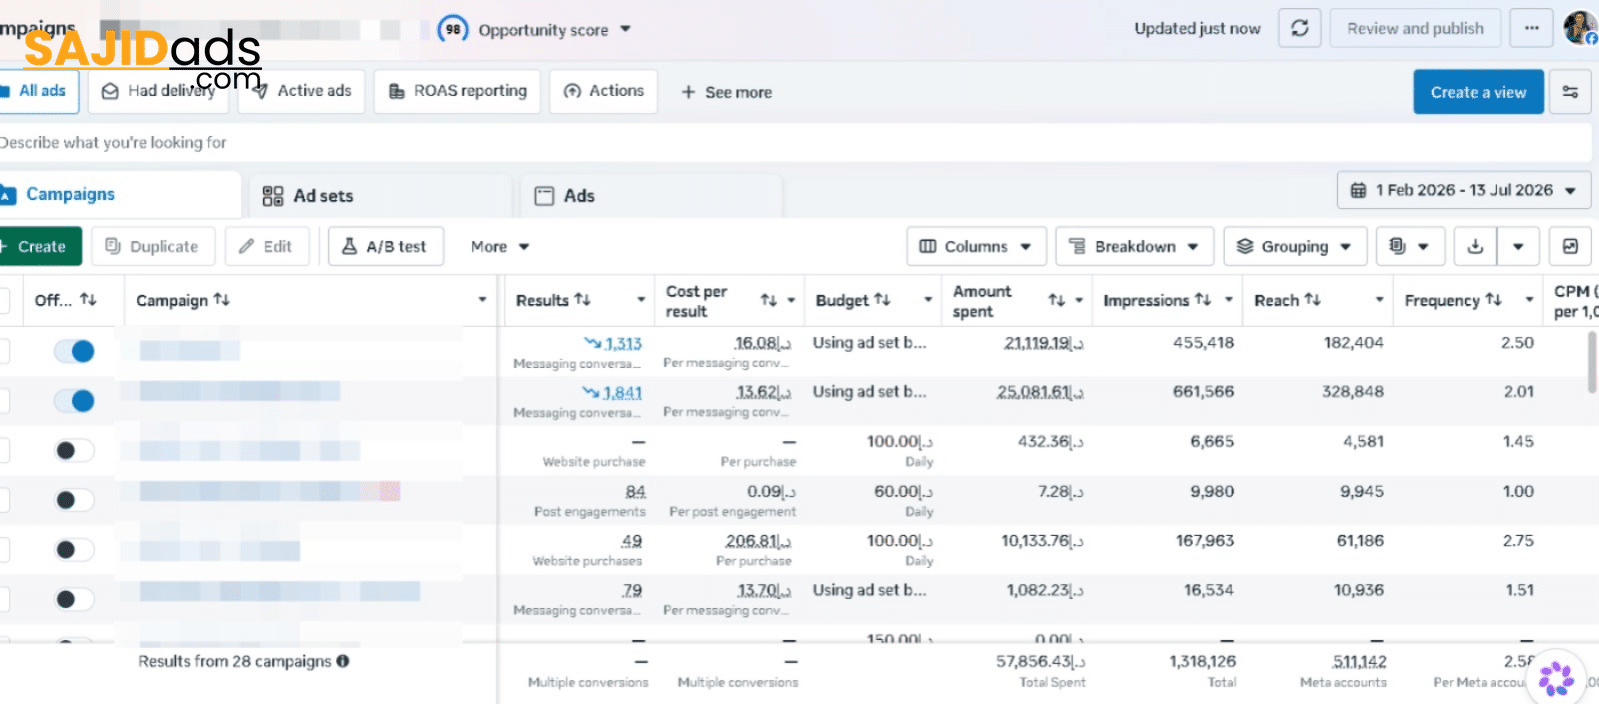1599x704 pixels.
Task: Switch to the Ad sets tab
Action: [380, 196]
